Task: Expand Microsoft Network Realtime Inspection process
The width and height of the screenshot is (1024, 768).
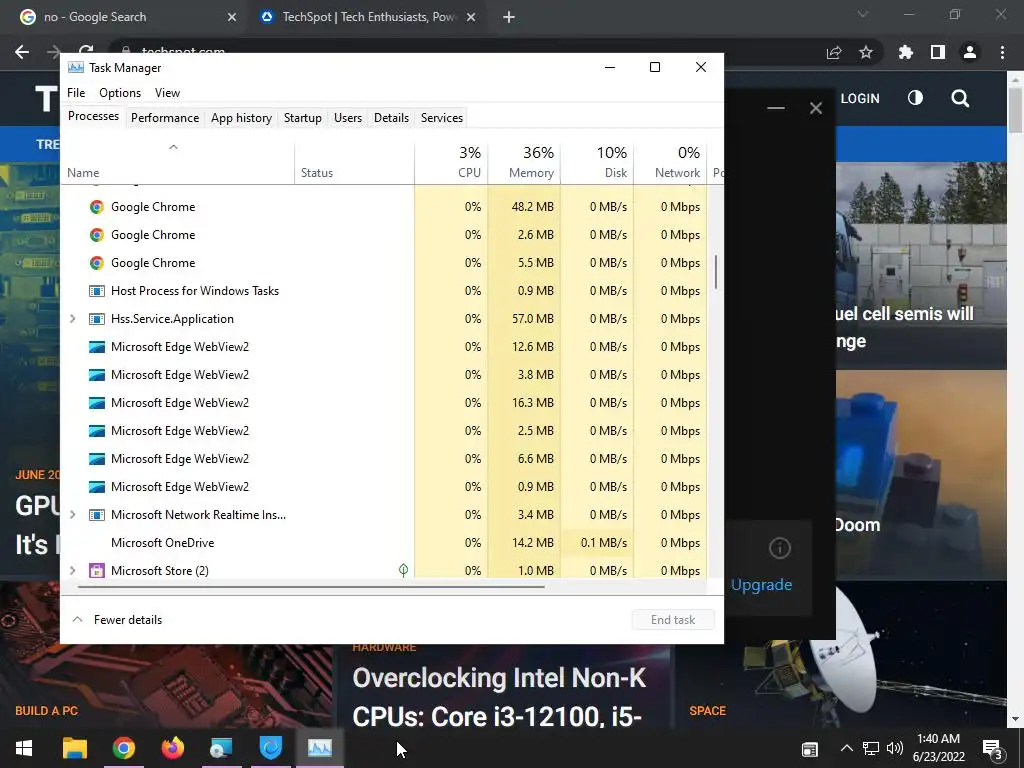Action: pyautogui.click(x=72, y=515)
